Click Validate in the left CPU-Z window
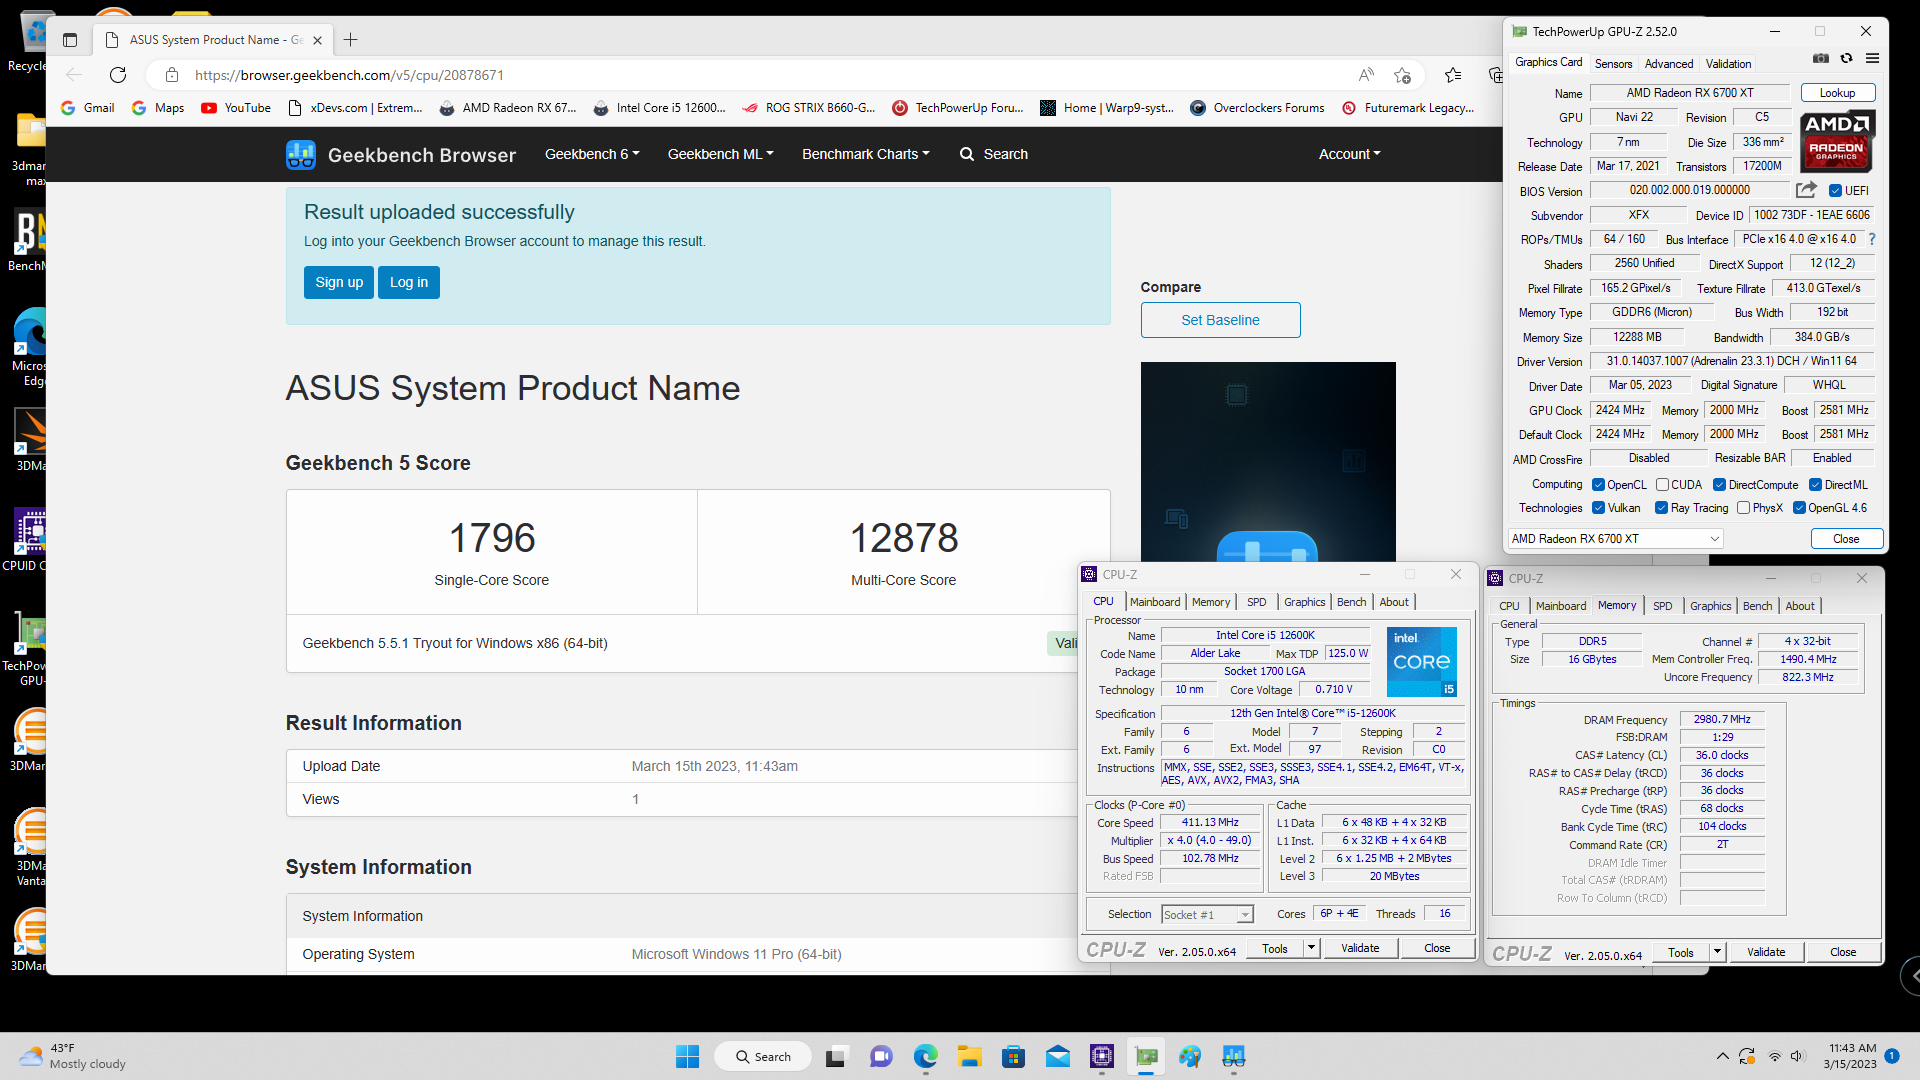Image resolution: width=1920 pixels, height=1080 pixels. [1360, 948]
